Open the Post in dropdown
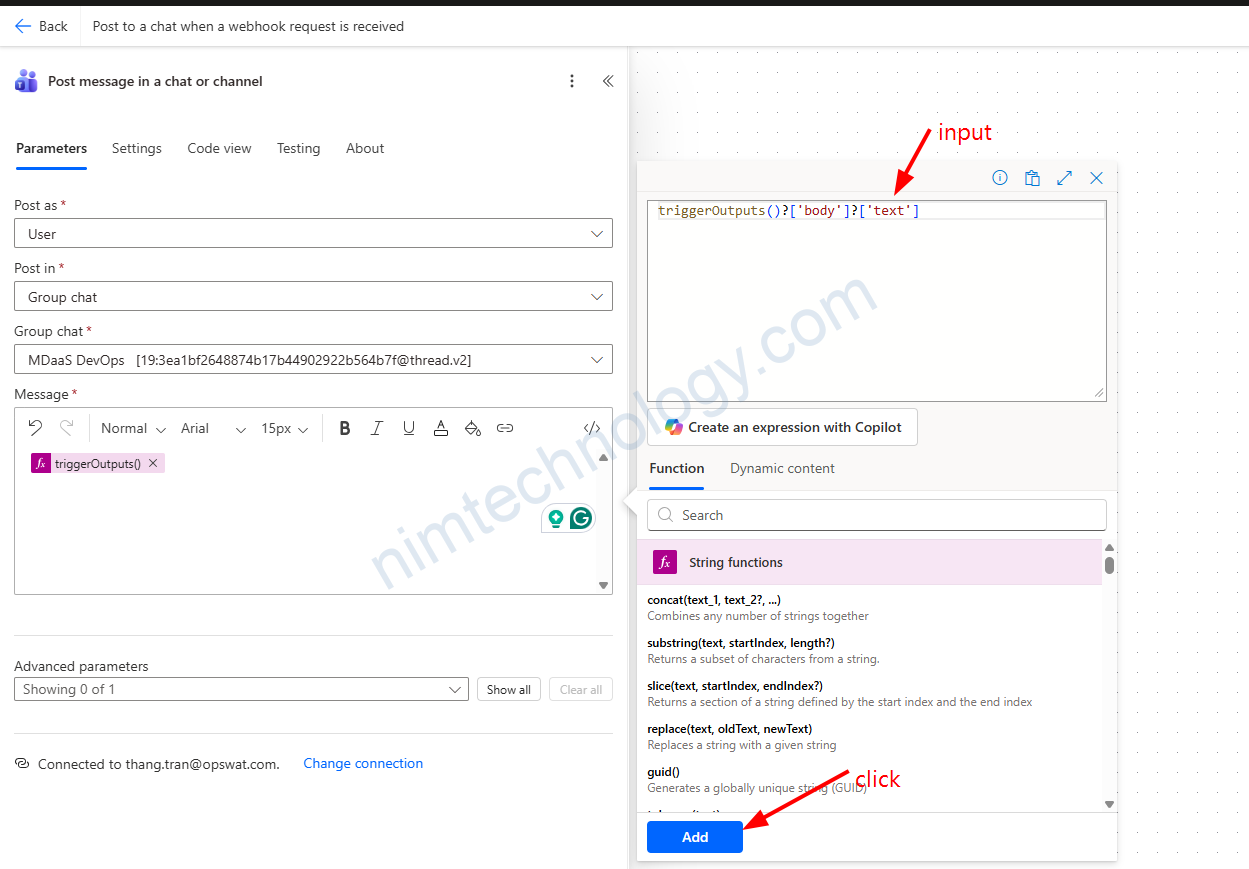 point(313,297)
